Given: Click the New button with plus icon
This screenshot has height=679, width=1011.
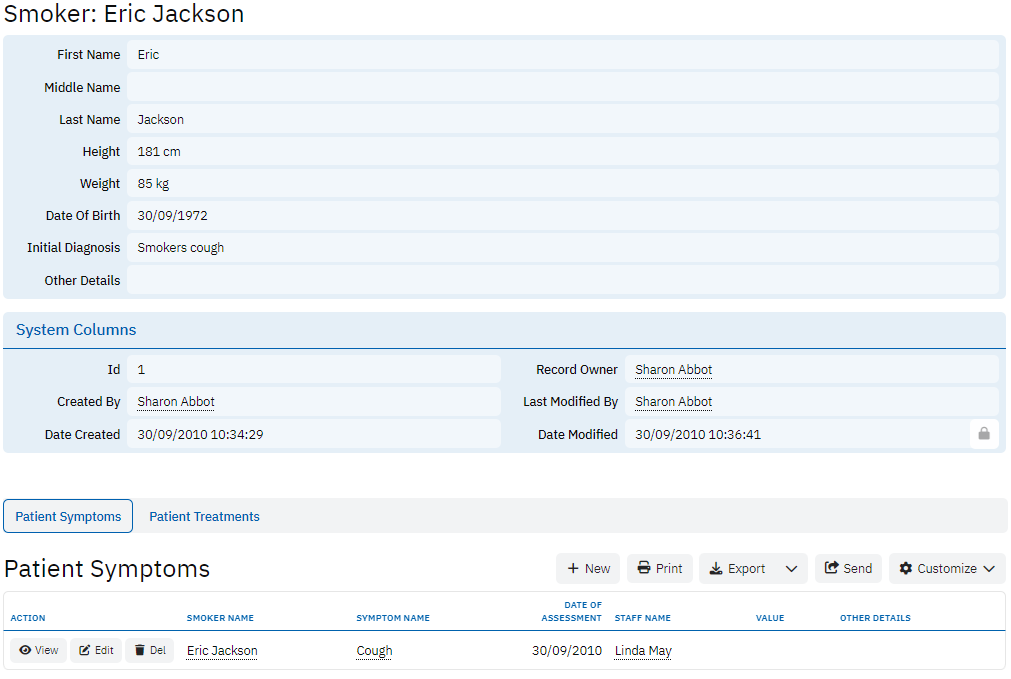Looking at the screenshot, I should coord(588,569).
